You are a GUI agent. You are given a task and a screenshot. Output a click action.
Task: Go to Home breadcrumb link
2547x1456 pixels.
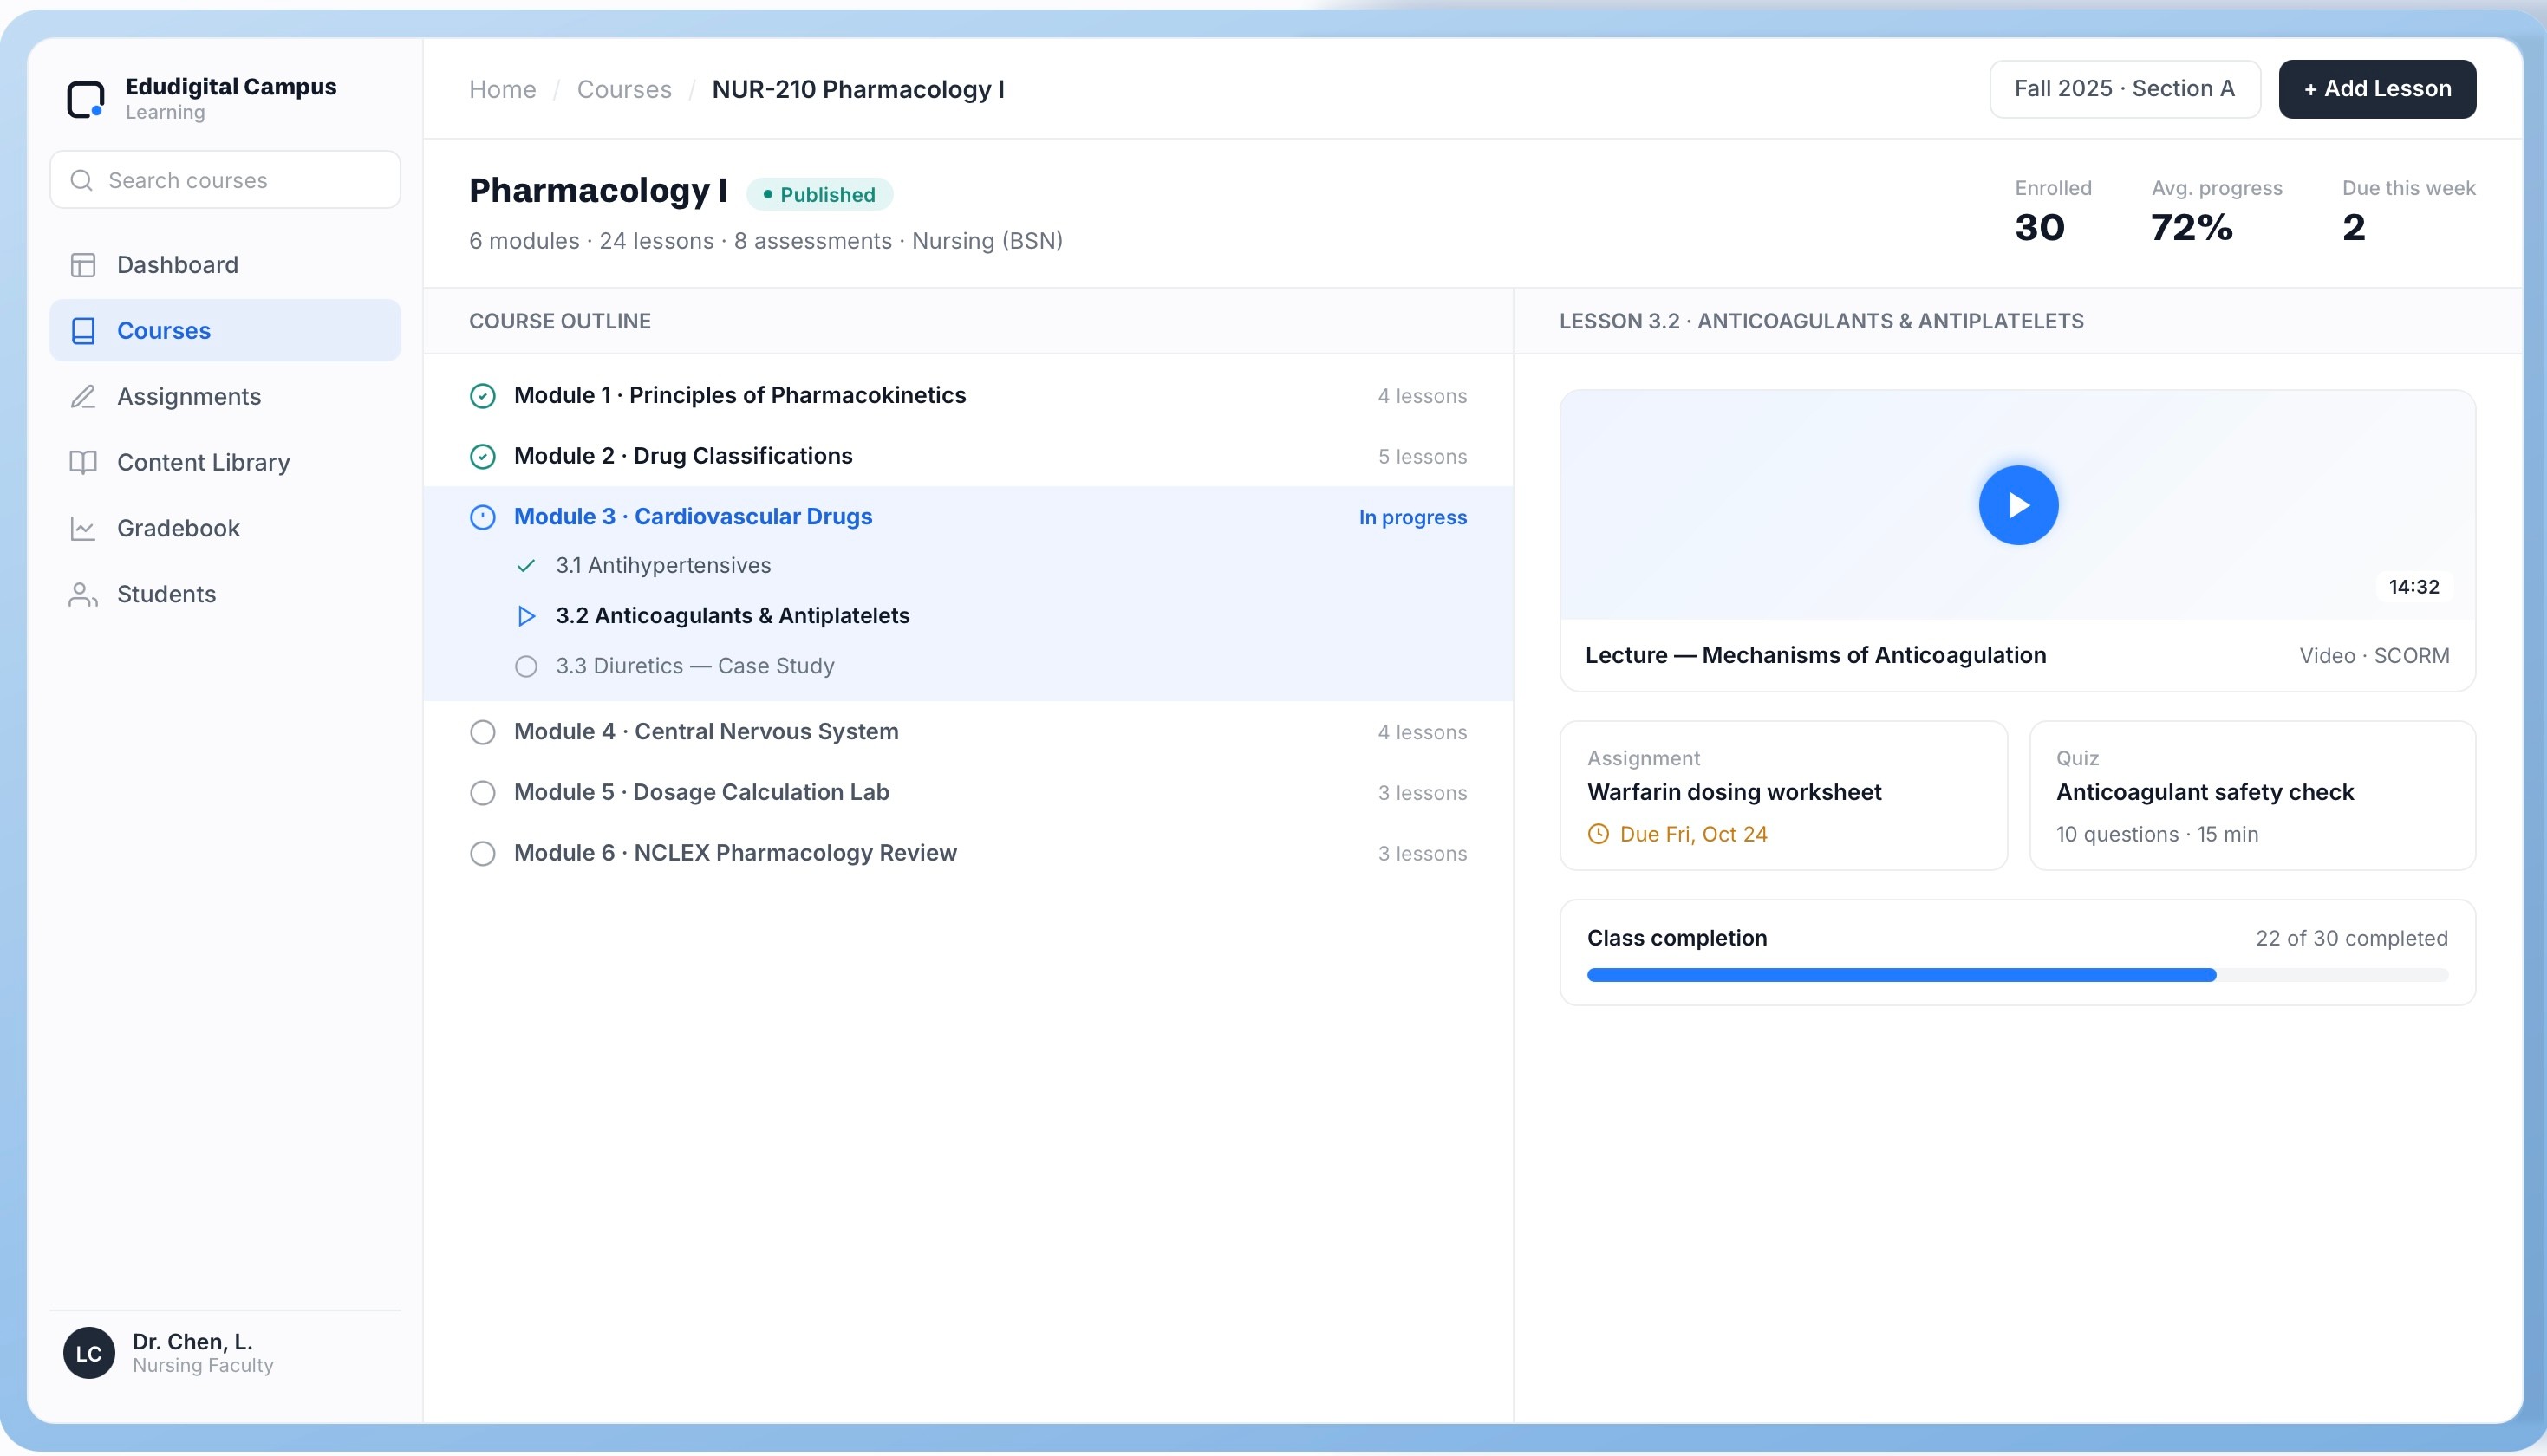tap(502, 89)
